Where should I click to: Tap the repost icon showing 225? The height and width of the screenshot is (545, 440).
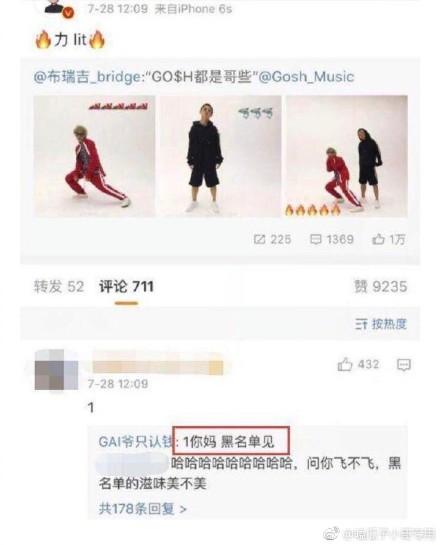260,239
